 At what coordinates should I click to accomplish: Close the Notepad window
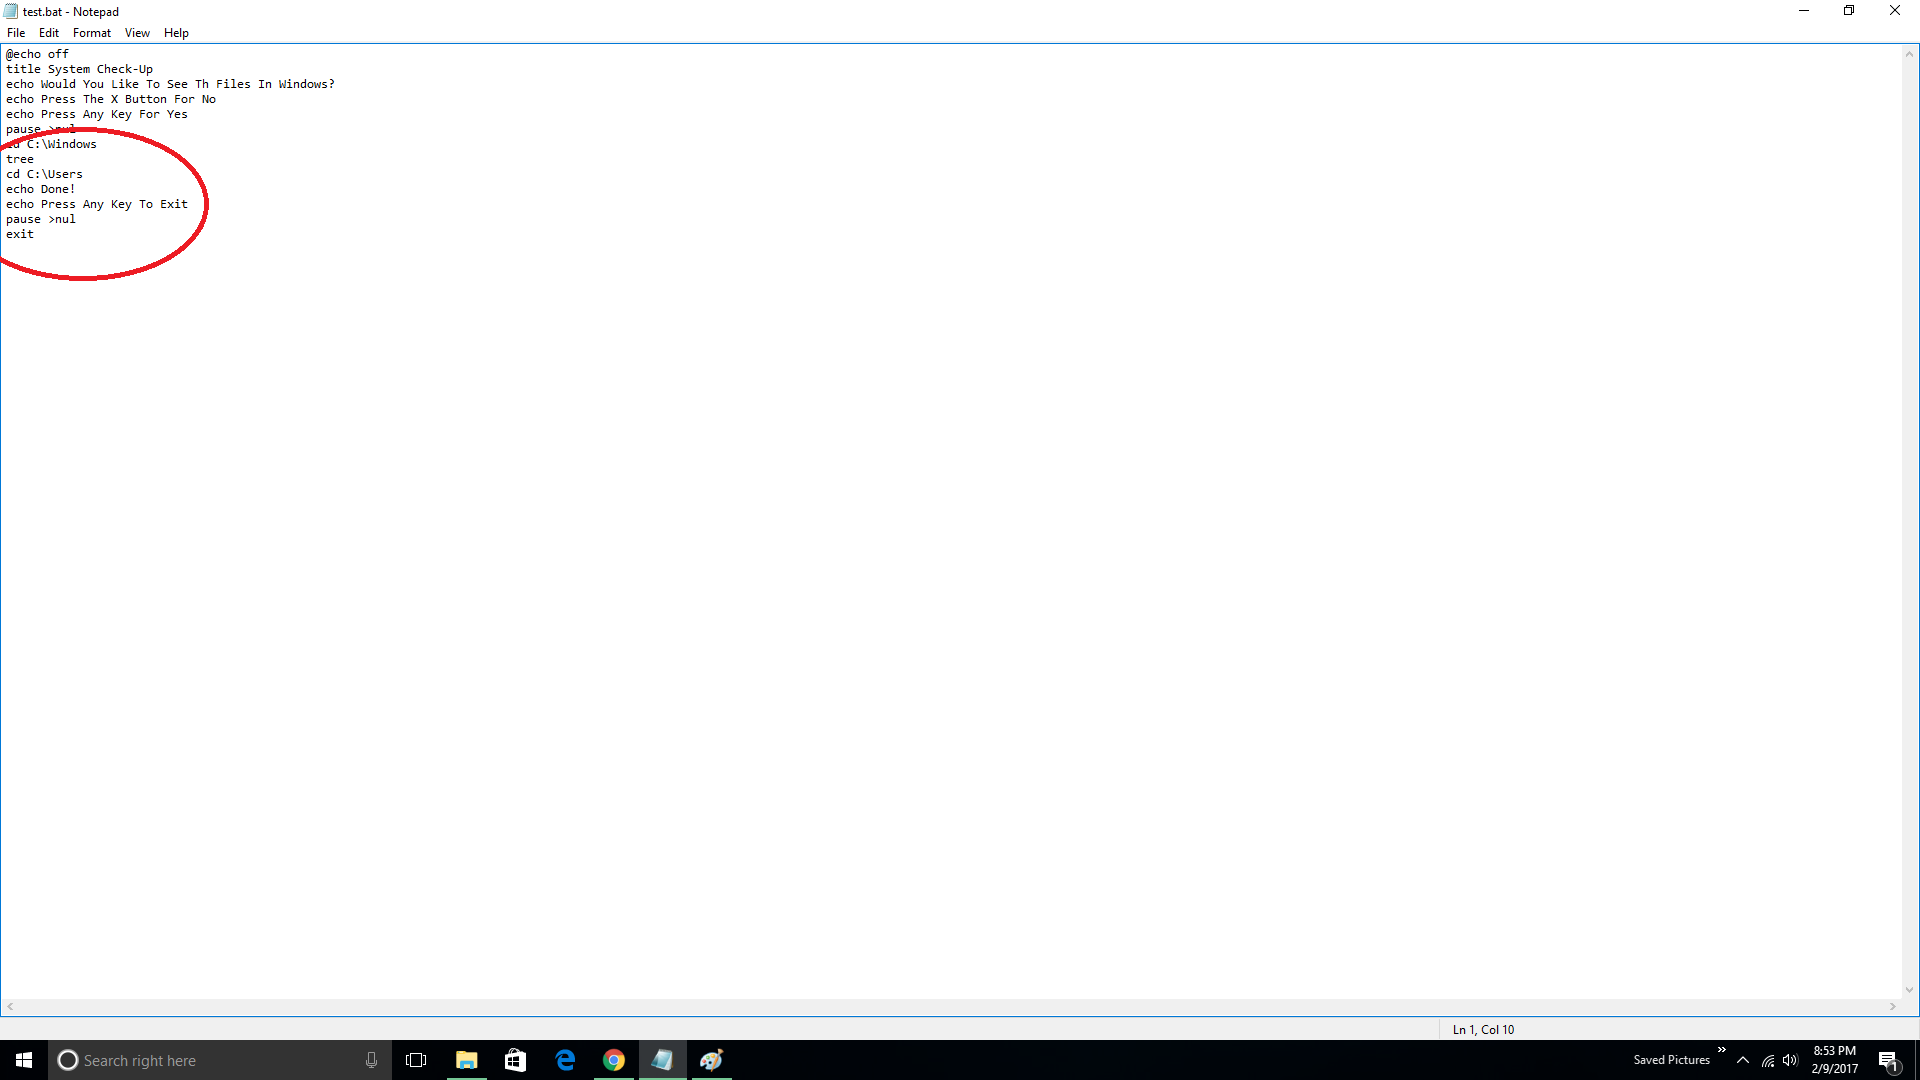coord(1895,11)
